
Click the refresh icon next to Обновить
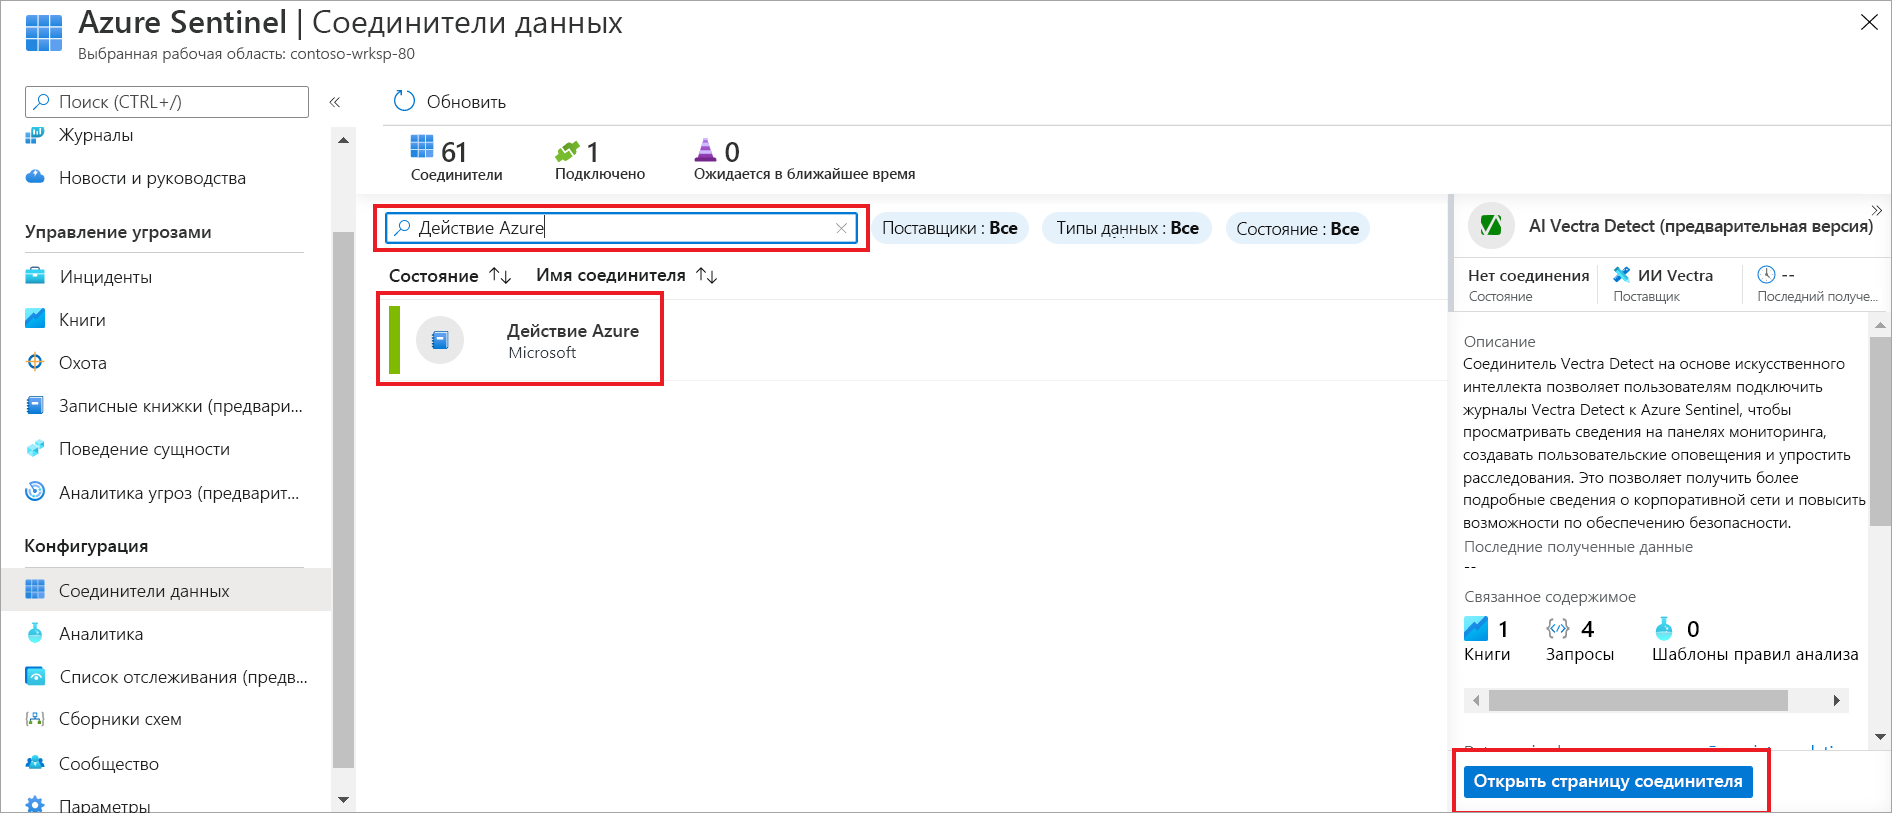coord(404,101)
